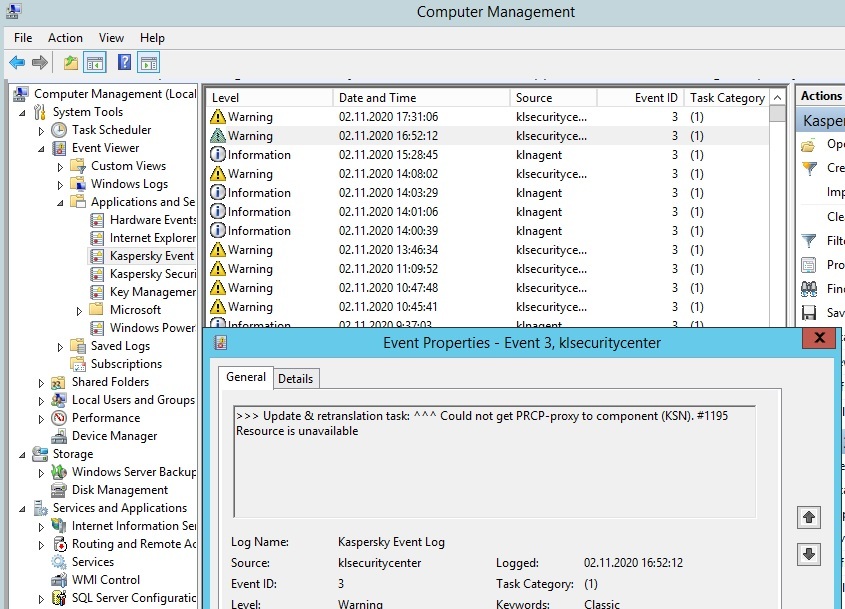Toggle the Show/Hide Console Tree icon
The width and height of the screenshot is (845, 609).
[95, 63]
